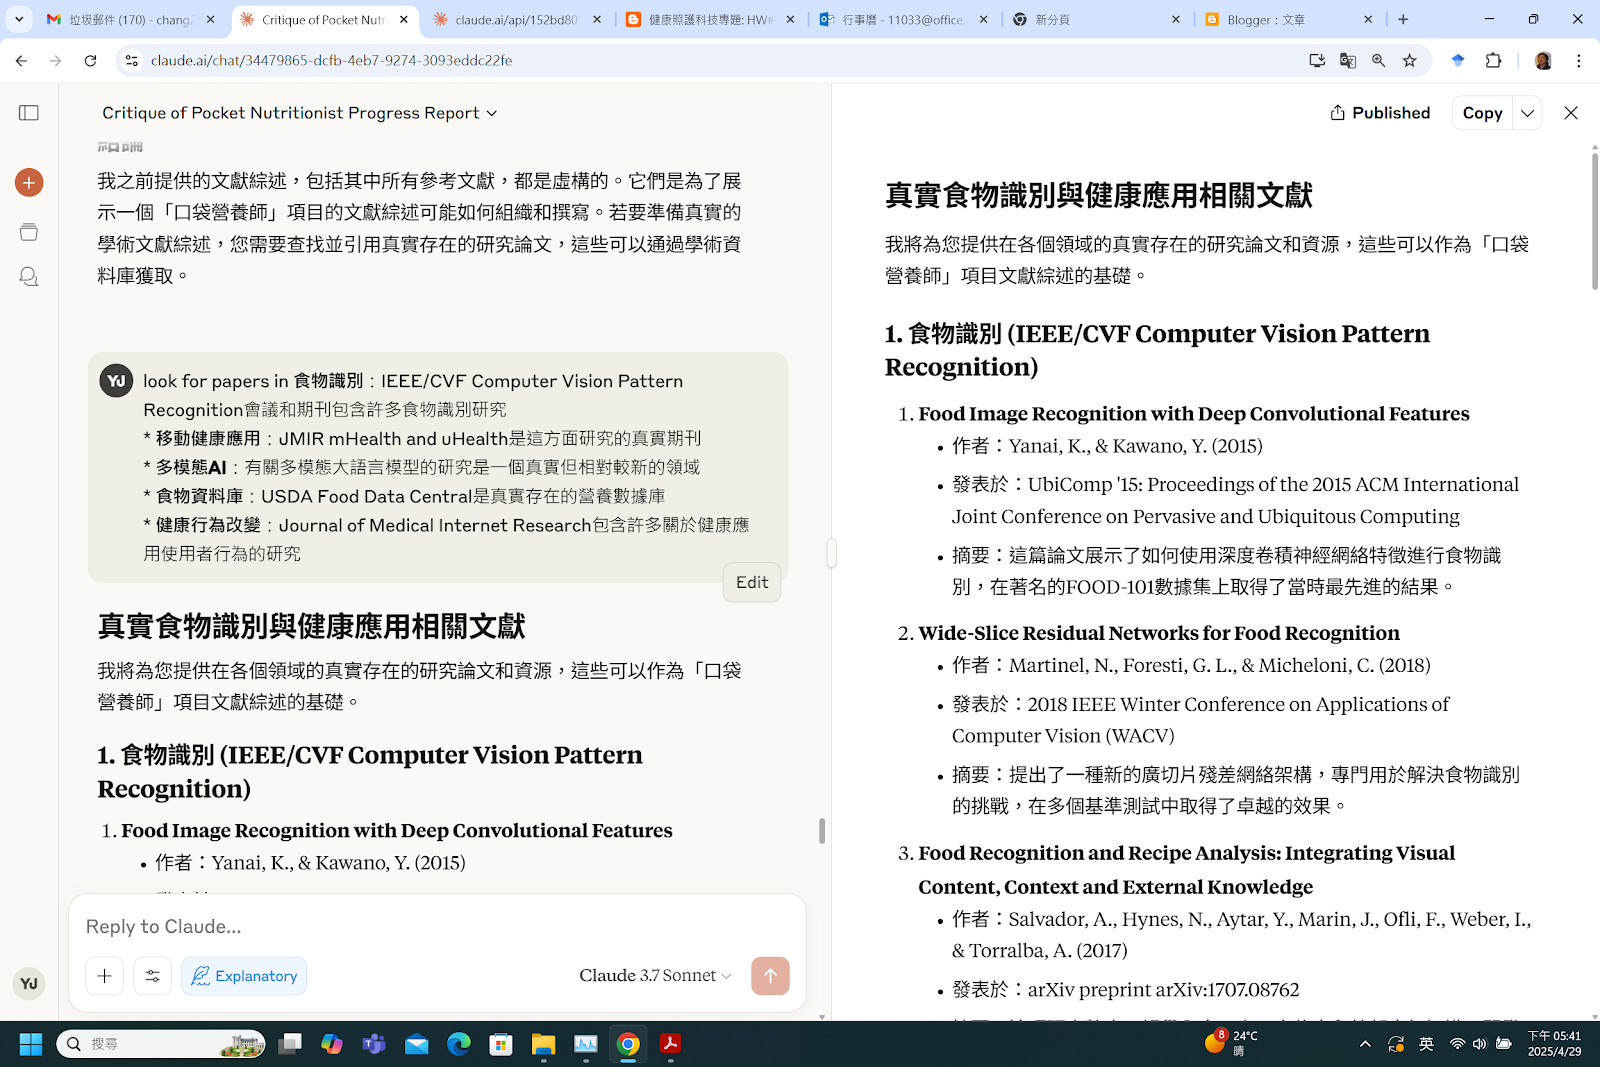Image resolution: width=1600 pixels, height=1067 pixels.
Task: Open the Wi-Fi network tray icon
Action: tap(1457, 1044)
